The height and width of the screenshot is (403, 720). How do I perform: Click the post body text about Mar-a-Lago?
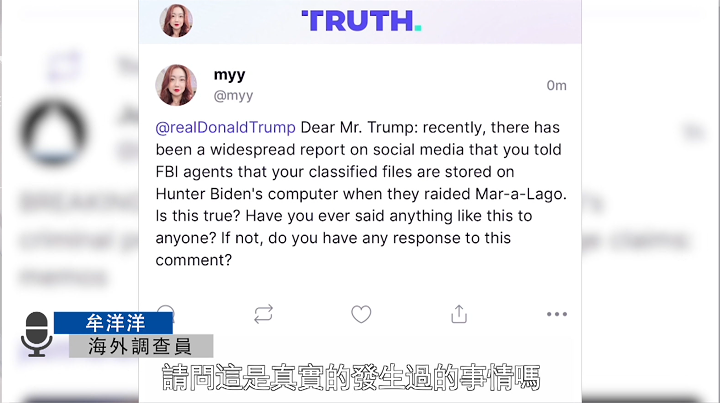pyautogui.click(x=361, y=193)
